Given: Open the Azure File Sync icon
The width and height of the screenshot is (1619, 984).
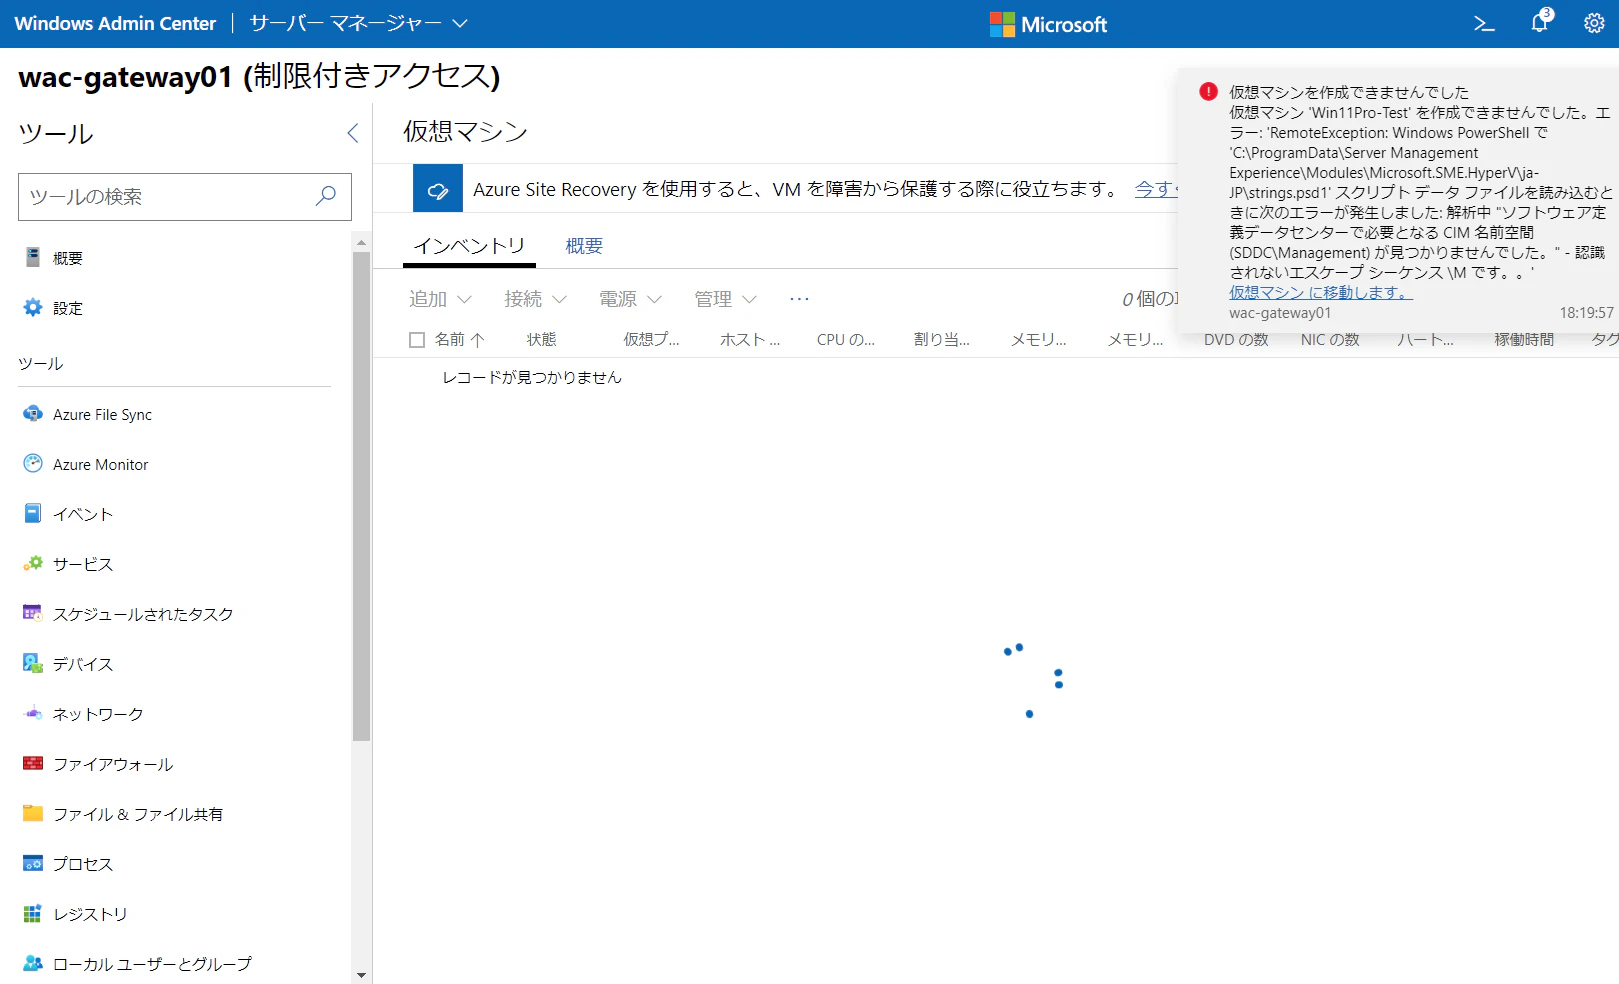Looking at the screenshot, I should click(33, 413).
